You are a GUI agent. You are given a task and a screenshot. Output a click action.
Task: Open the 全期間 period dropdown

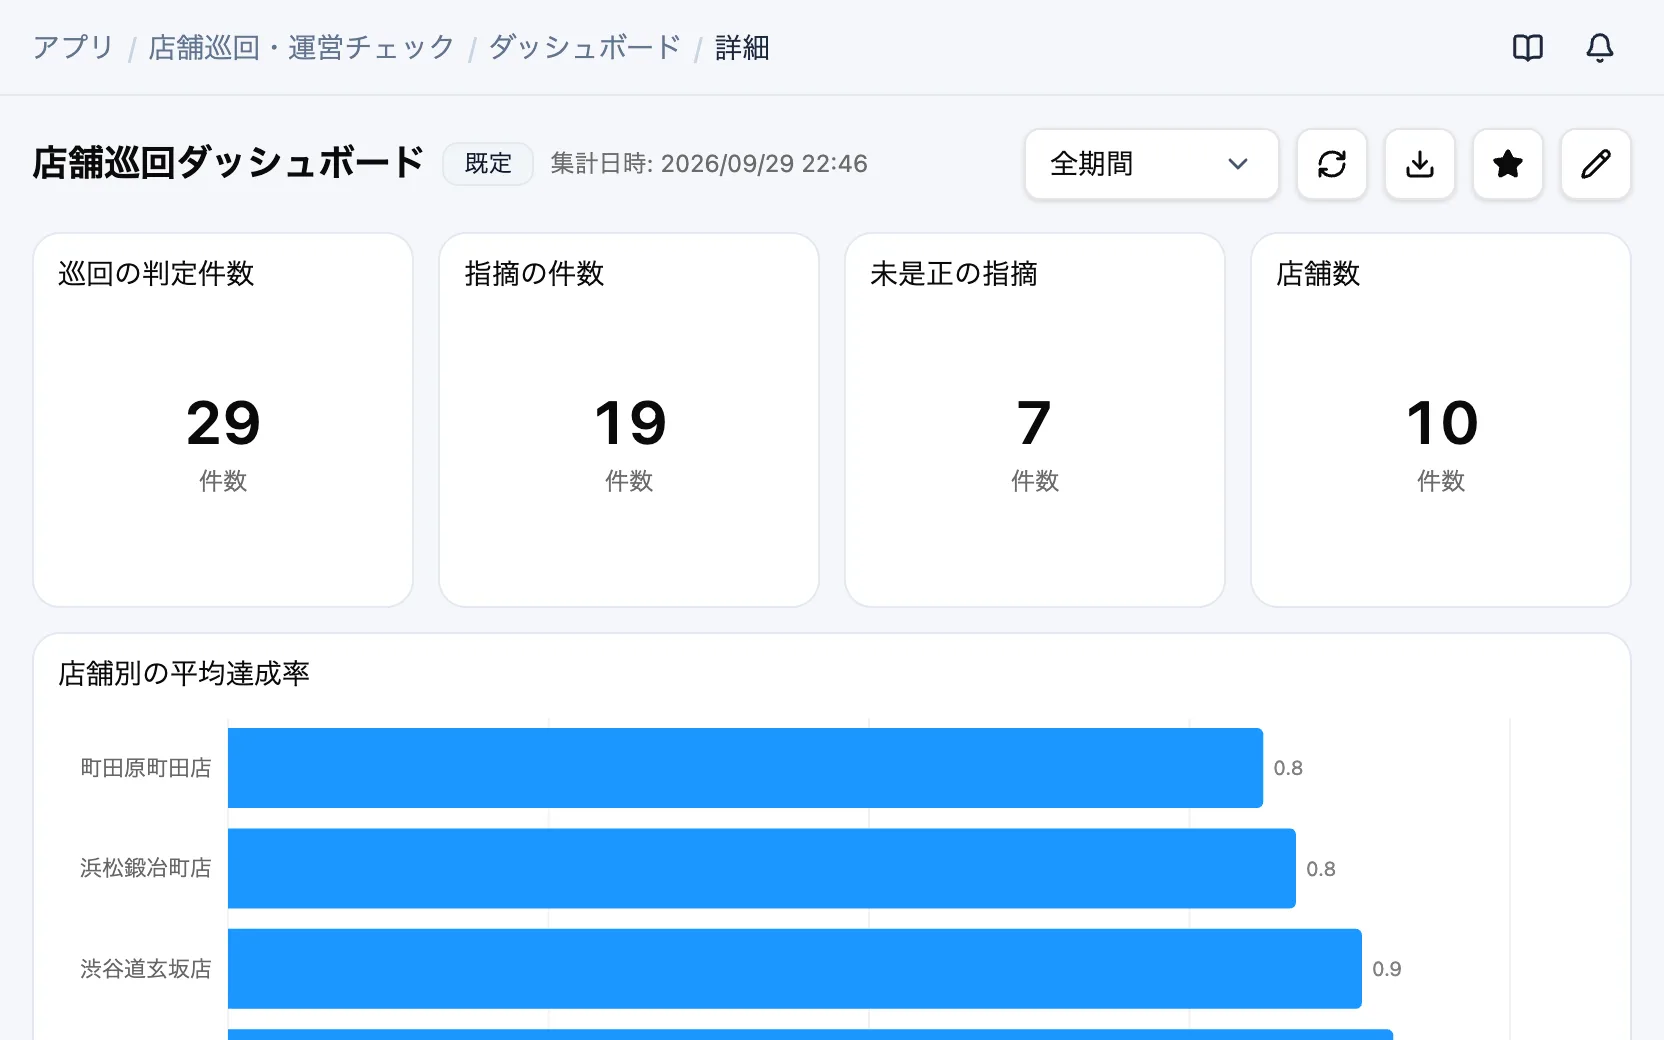1152,164
